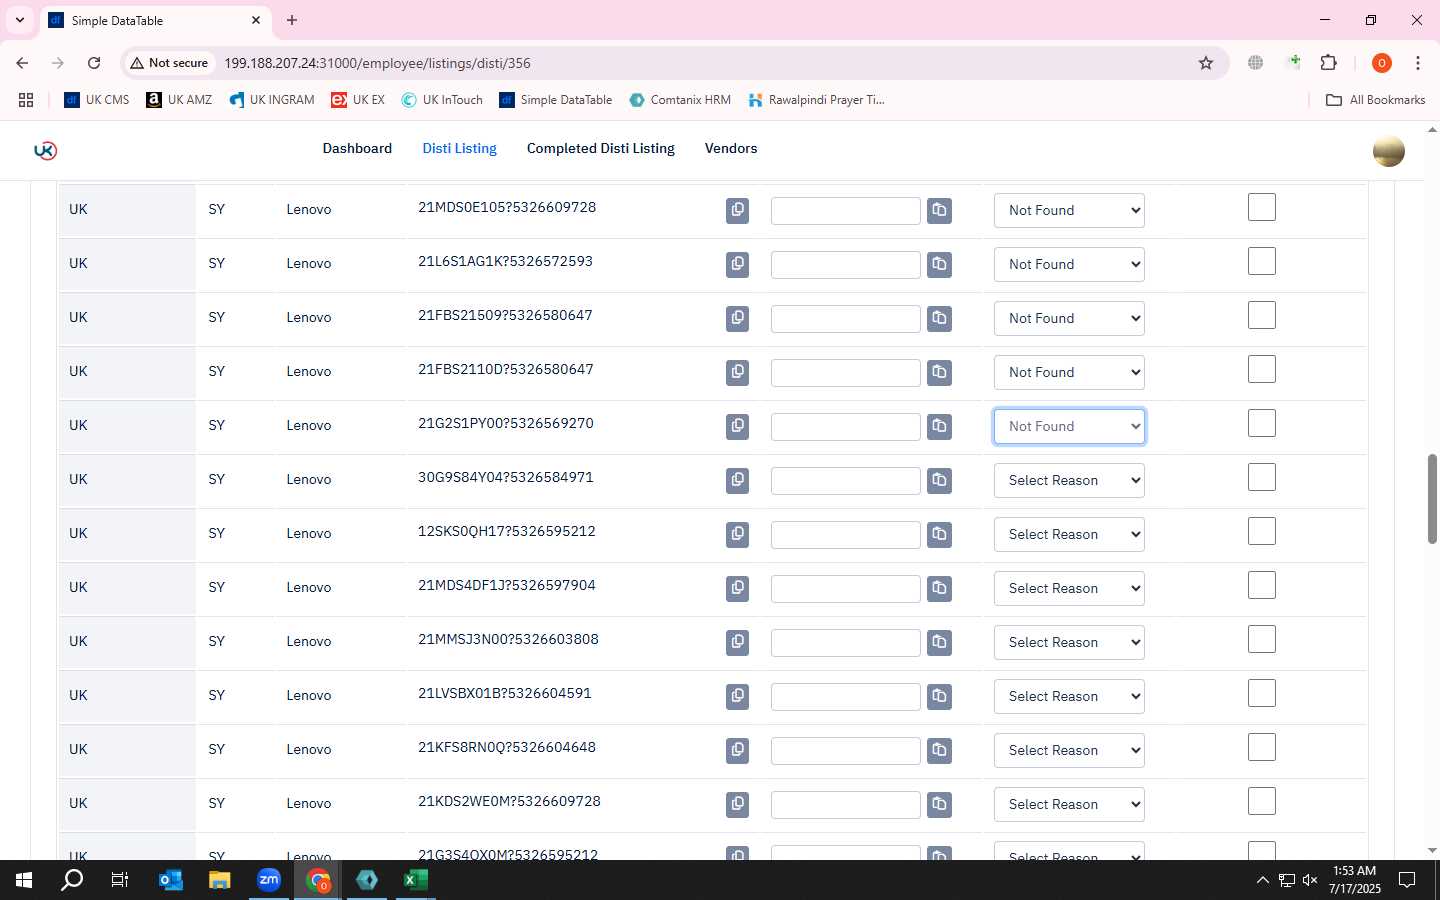Tick checkbox for 21LVSBX01B?5326604591 row
The height and width of the screenshot is (900, 1440).
pyautogui.click(x=1262, y=693)
